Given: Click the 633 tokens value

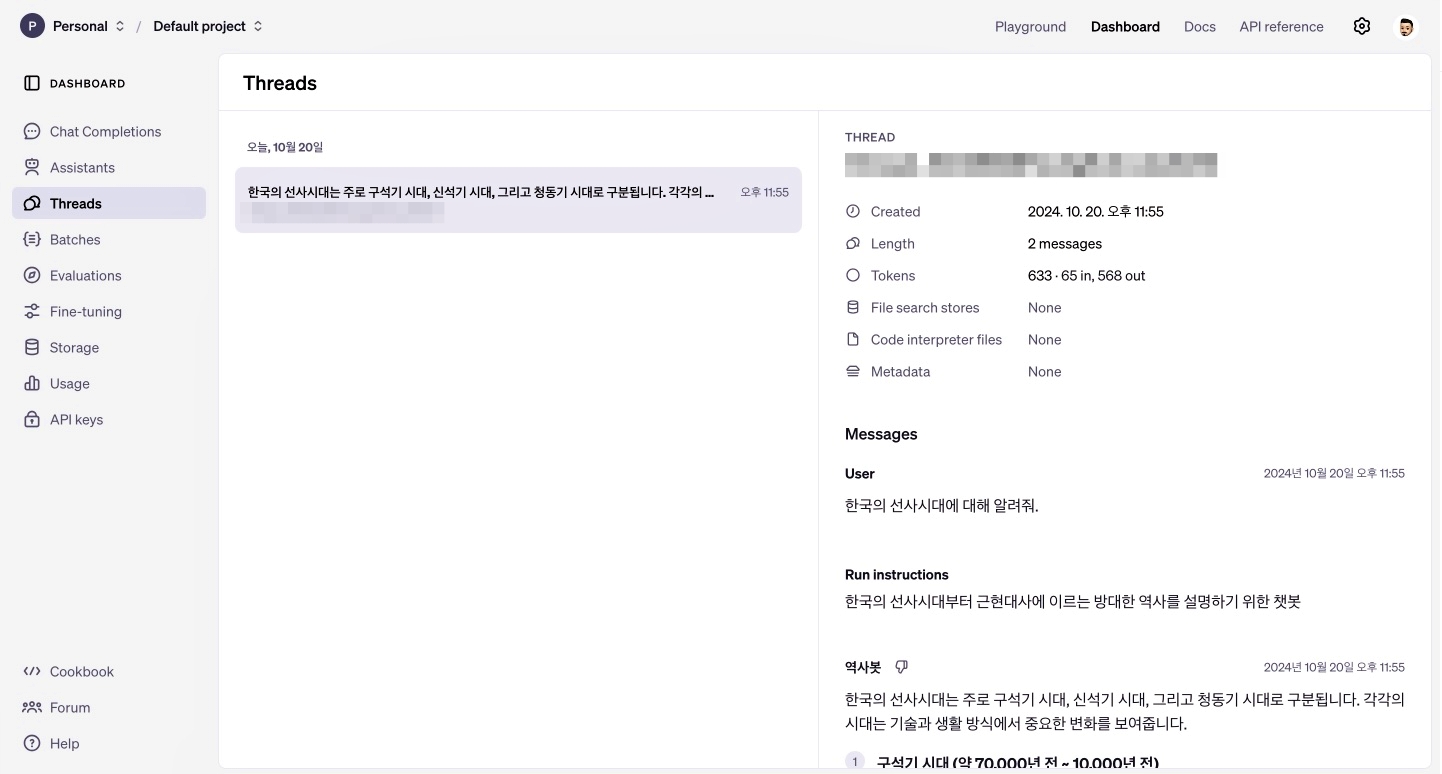Looking at the screenshot, I should pyautogui.click(x=1087, y=275).
